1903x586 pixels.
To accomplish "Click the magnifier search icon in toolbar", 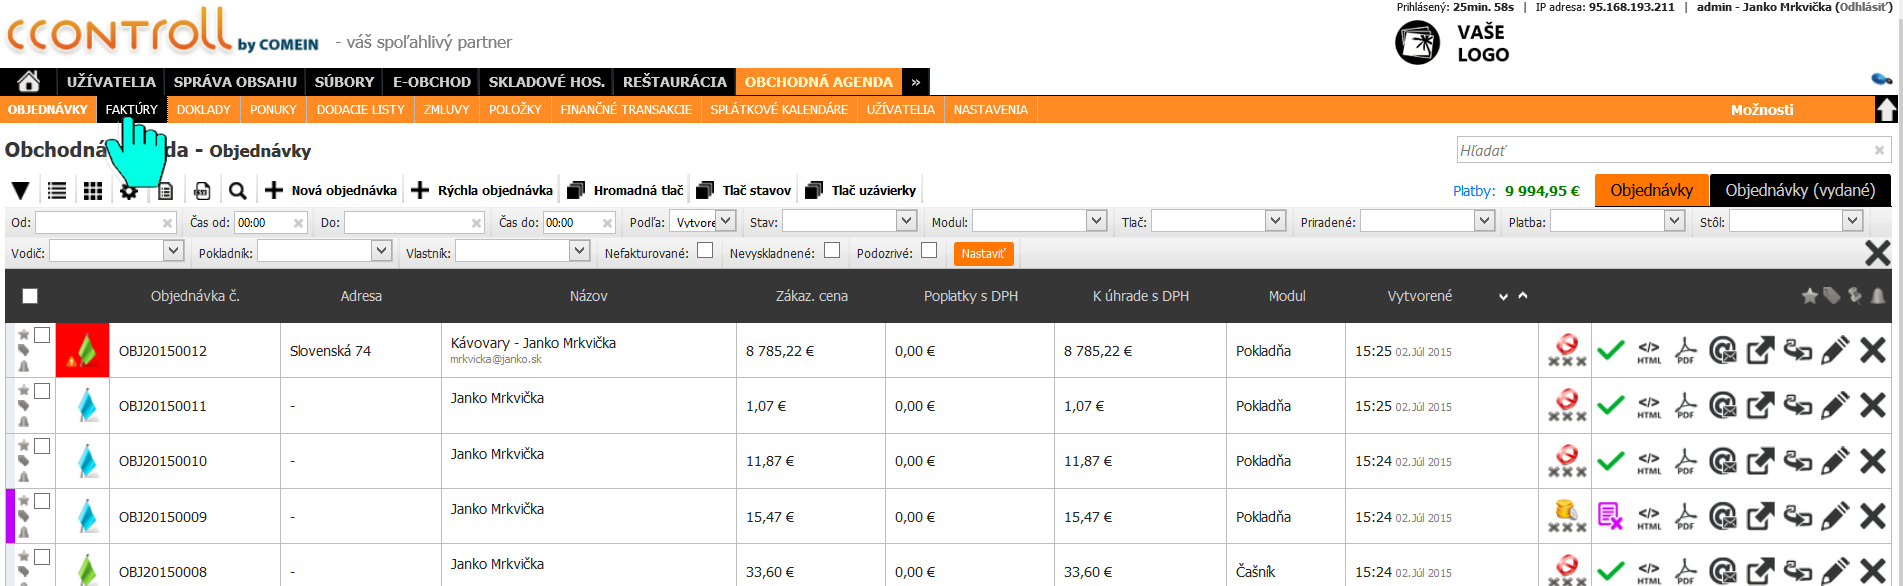I will coord(237,191).
